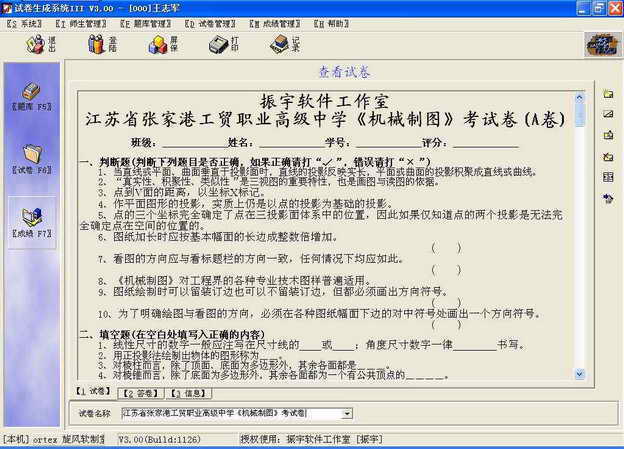Viewport: 624px width, 449px height.
Task: Open the 试卷 F6 sidebar module
Action: tap(31, 158)
